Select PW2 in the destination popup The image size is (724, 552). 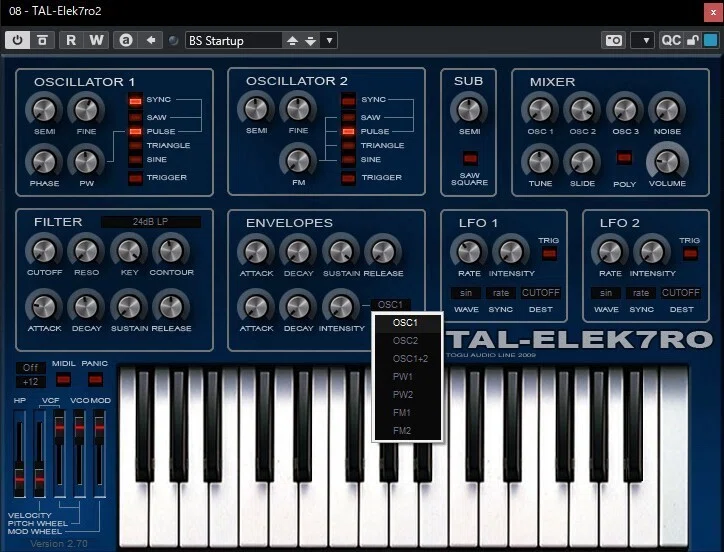[407, 395]
